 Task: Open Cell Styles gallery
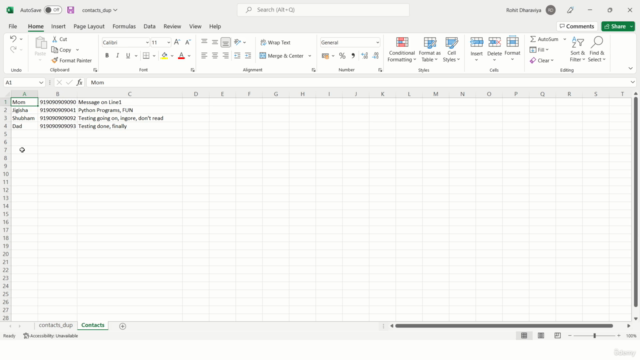click(451, 49)
